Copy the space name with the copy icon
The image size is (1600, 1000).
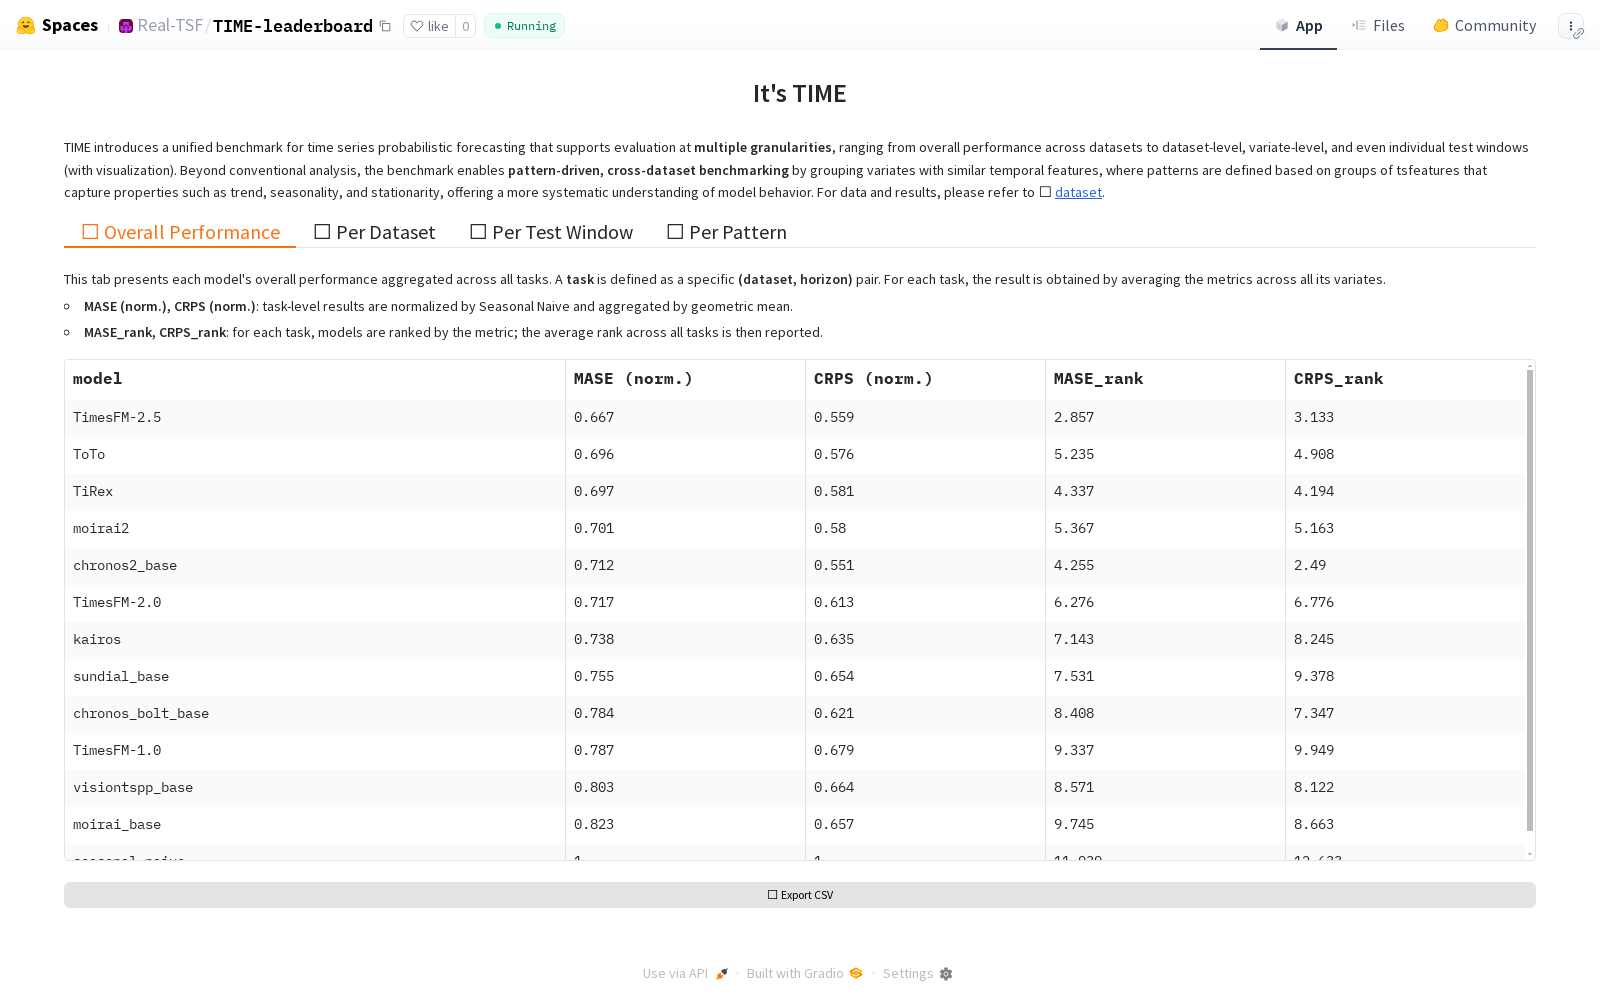pos(385,26)
